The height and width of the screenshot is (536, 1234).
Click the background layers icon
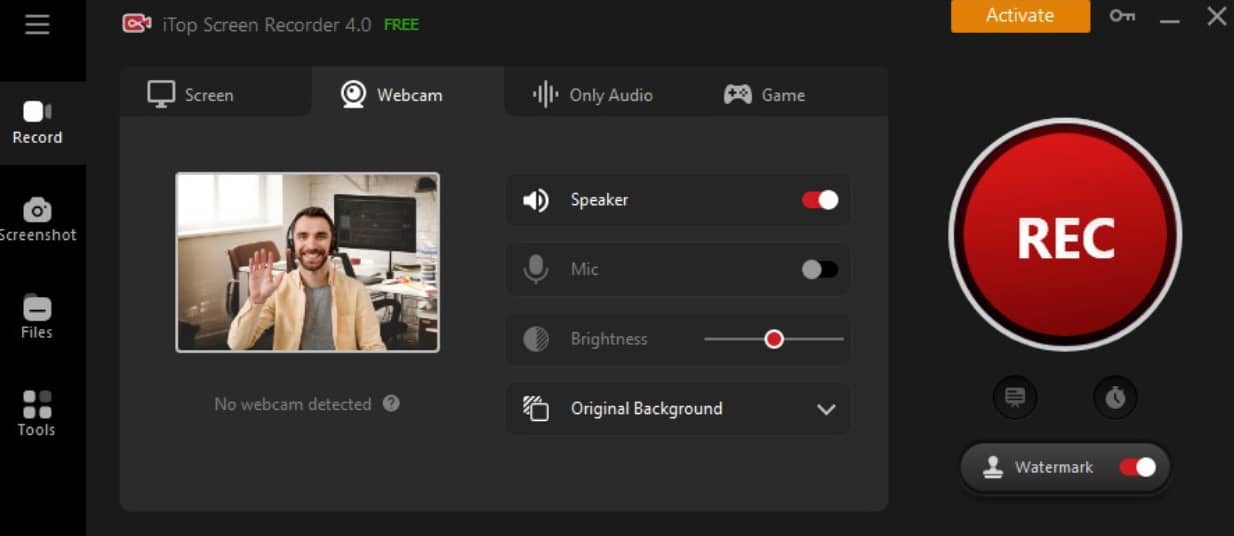point(536,408)
